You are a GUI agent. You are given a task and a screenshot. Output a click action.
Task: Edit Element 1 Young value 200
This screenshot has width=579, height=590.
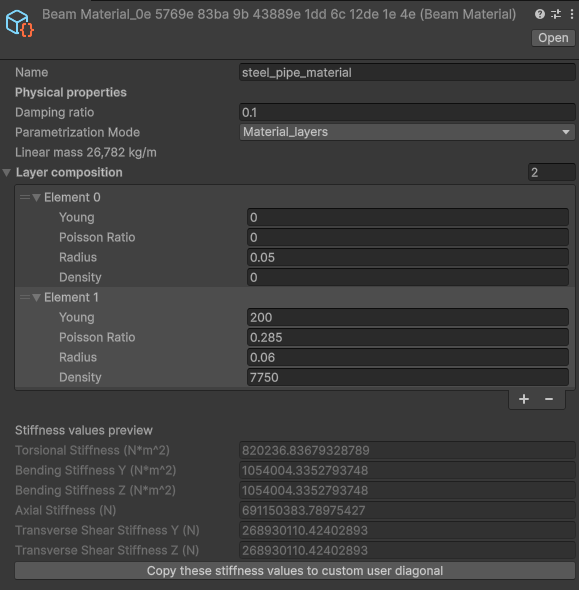tap(408, 317)
